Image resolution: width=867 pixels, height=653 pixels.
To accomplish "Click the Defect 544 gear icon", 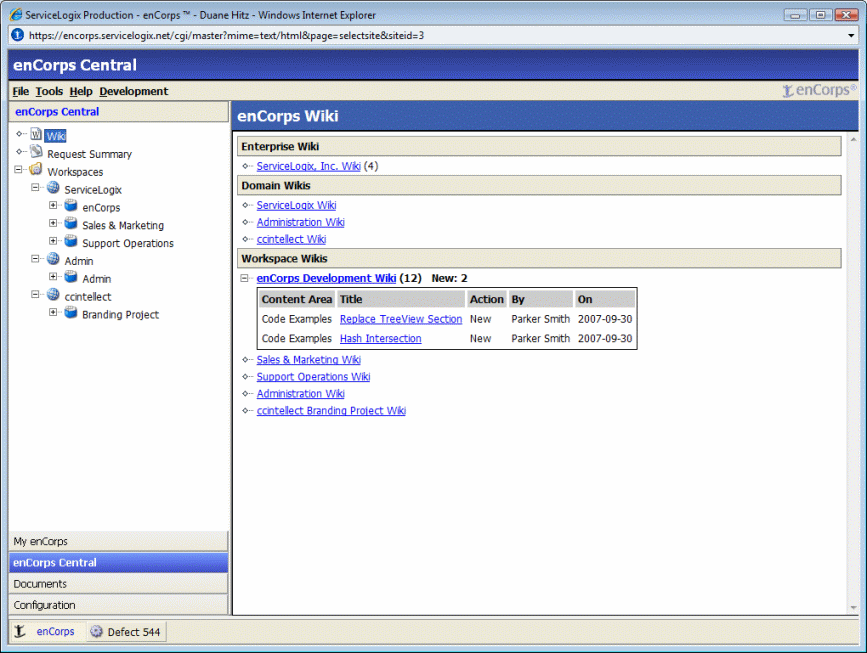I will [x=96, y=631].
